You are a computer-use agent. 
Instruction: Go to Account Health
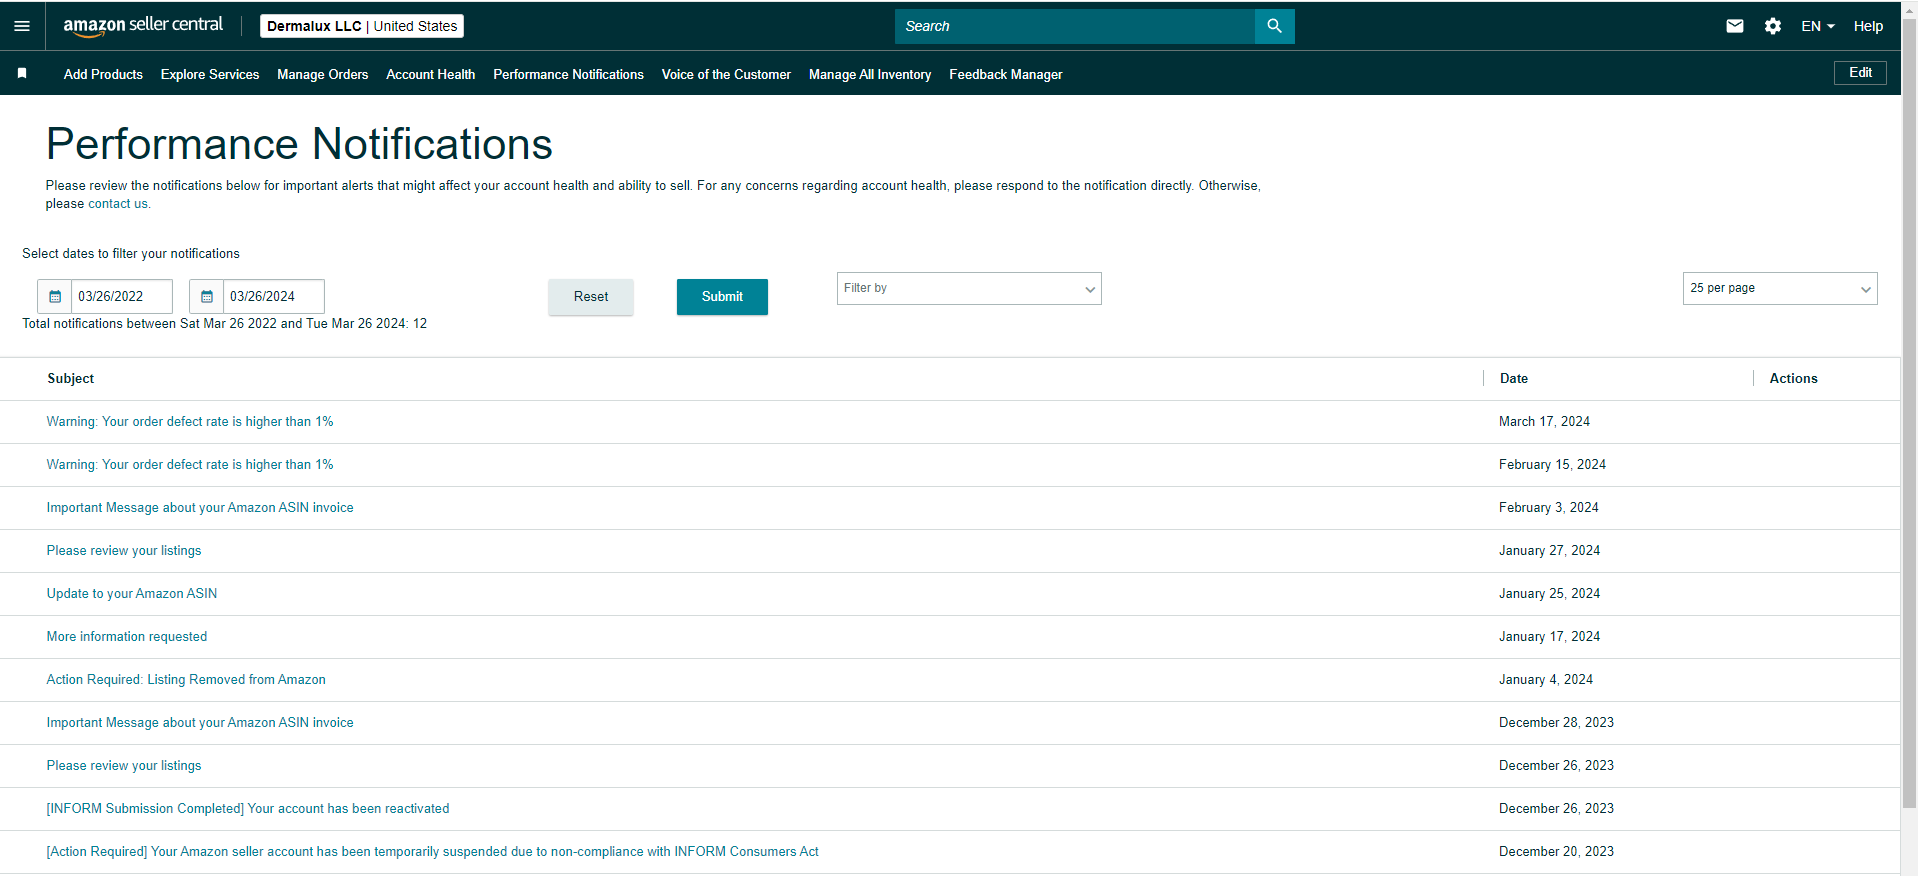(431, 74)
